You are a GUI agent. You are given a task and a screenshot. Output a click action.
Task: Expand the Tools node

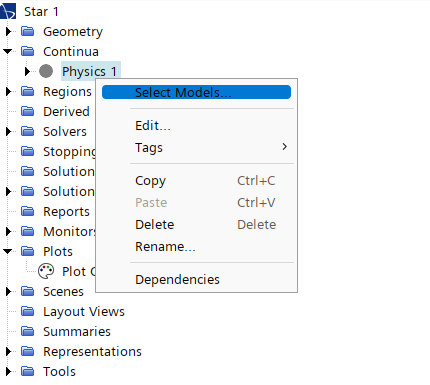8,371
